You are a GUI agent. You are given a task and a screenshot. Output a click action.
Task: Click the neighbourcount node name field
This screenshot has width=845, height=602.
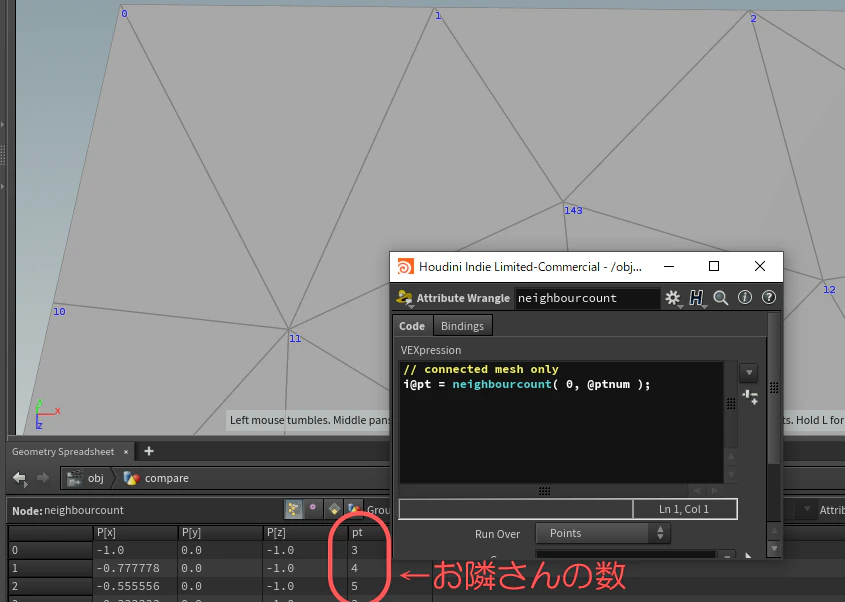click(x=587, y=298)
